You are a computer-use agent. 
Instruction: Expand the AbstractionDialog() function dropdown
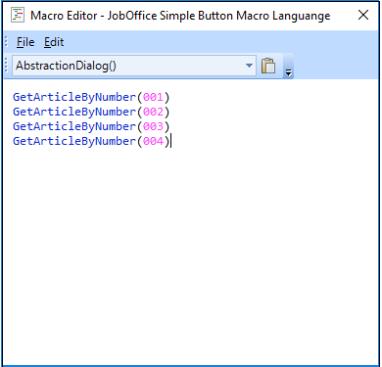(x=249, y=65)
